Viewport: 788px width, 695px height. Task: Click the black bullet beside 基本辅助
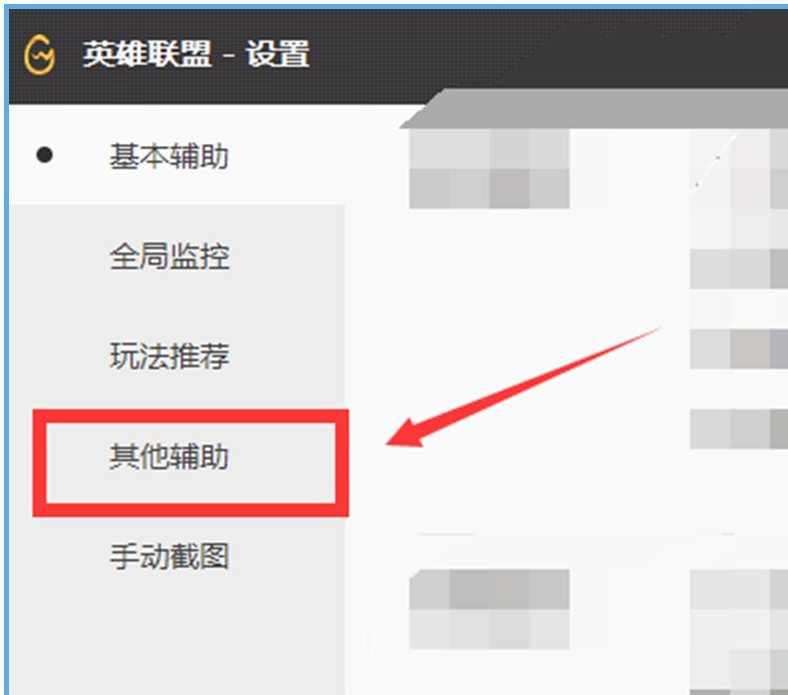[44, 155]
